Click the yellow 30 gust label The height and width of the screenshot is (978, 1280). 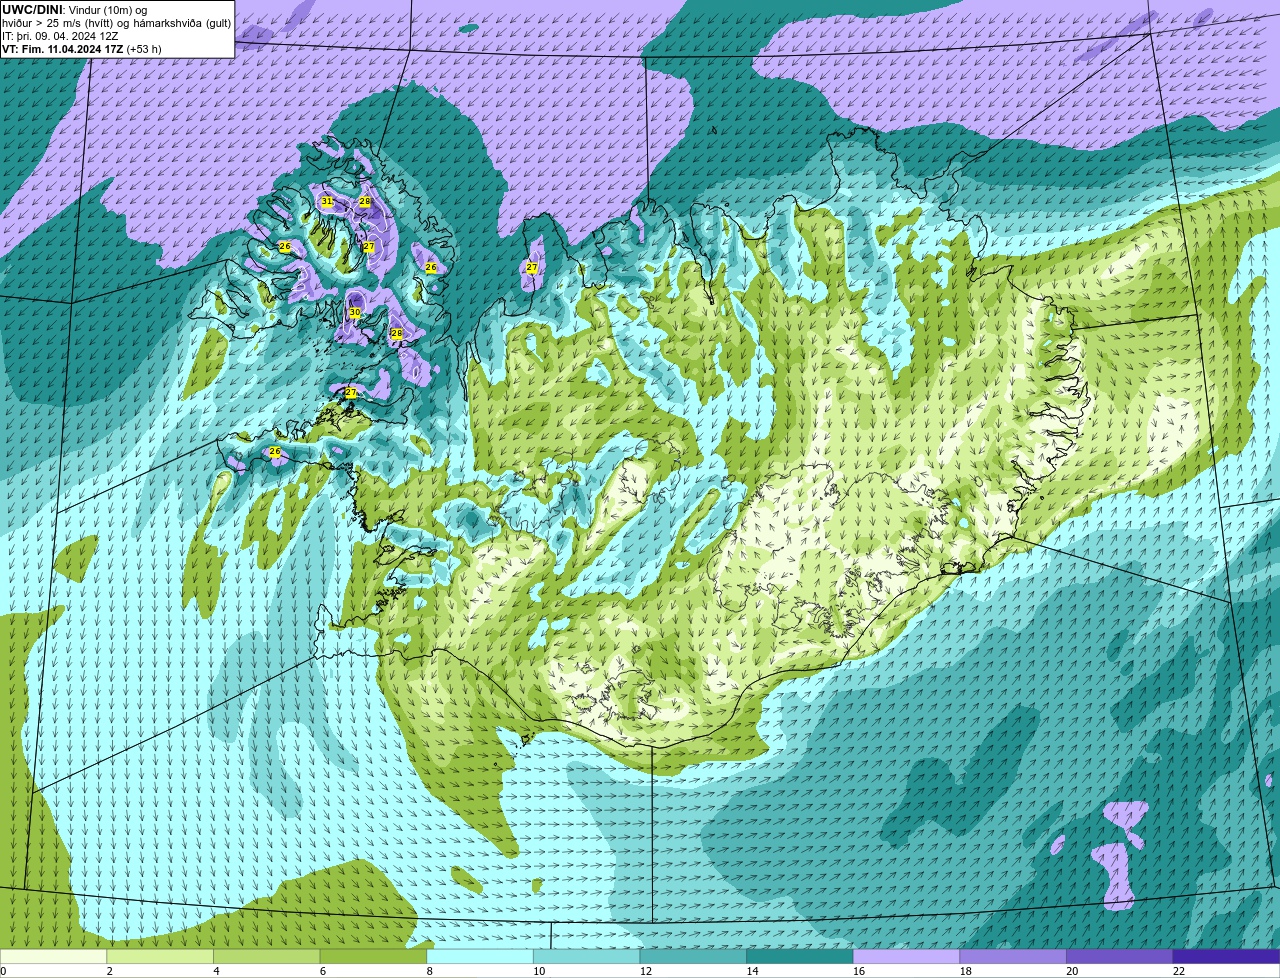355,313
